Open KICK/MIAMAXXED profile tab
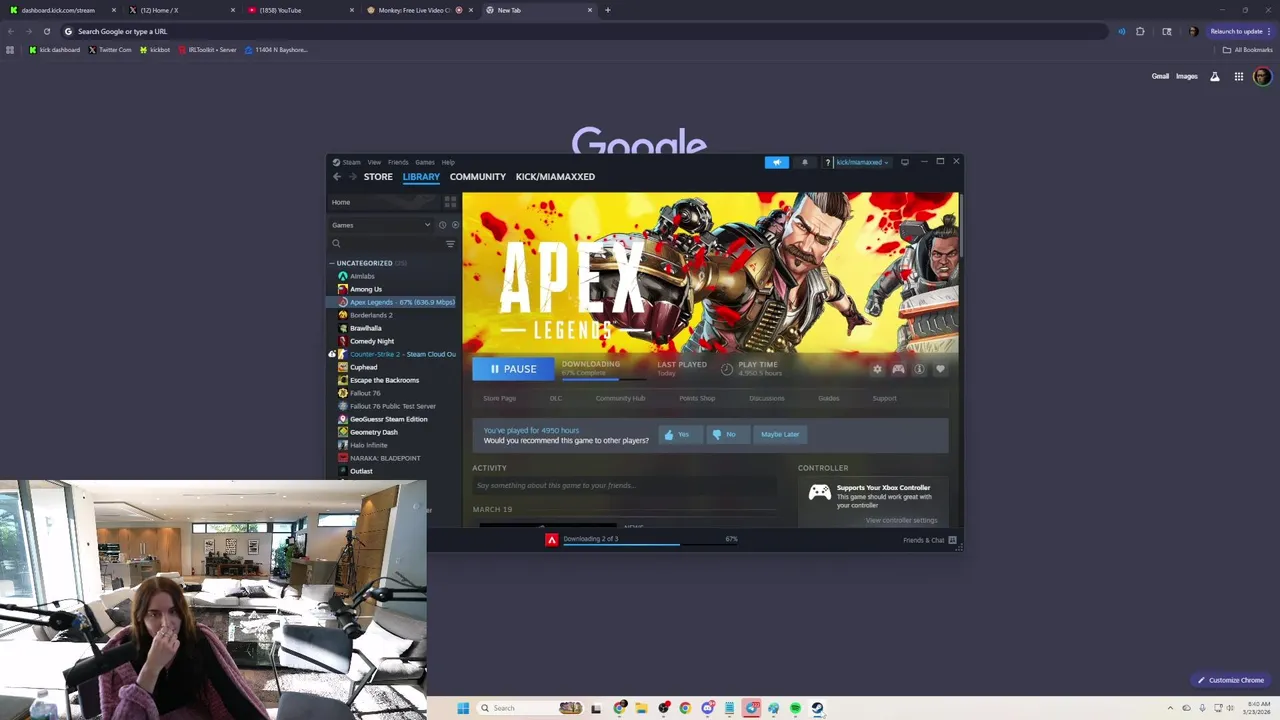The height and width of the screenshot is (720, 1280). tap(555, 177)
